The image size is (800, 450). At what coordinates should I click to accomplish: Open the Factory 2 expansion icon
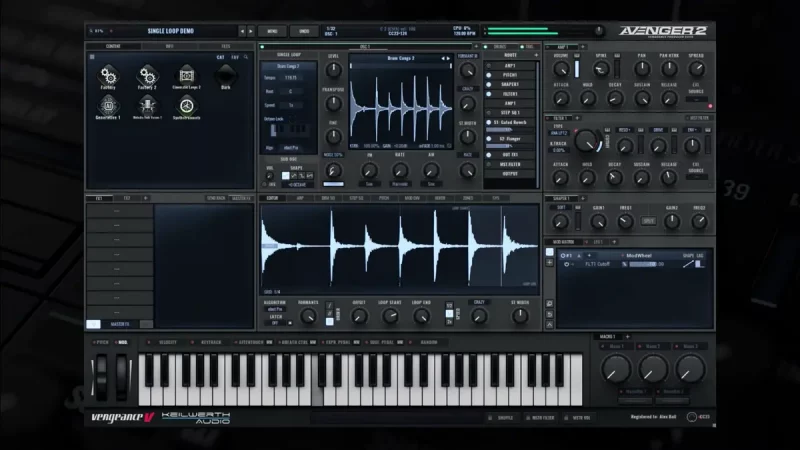pos(146,75)
